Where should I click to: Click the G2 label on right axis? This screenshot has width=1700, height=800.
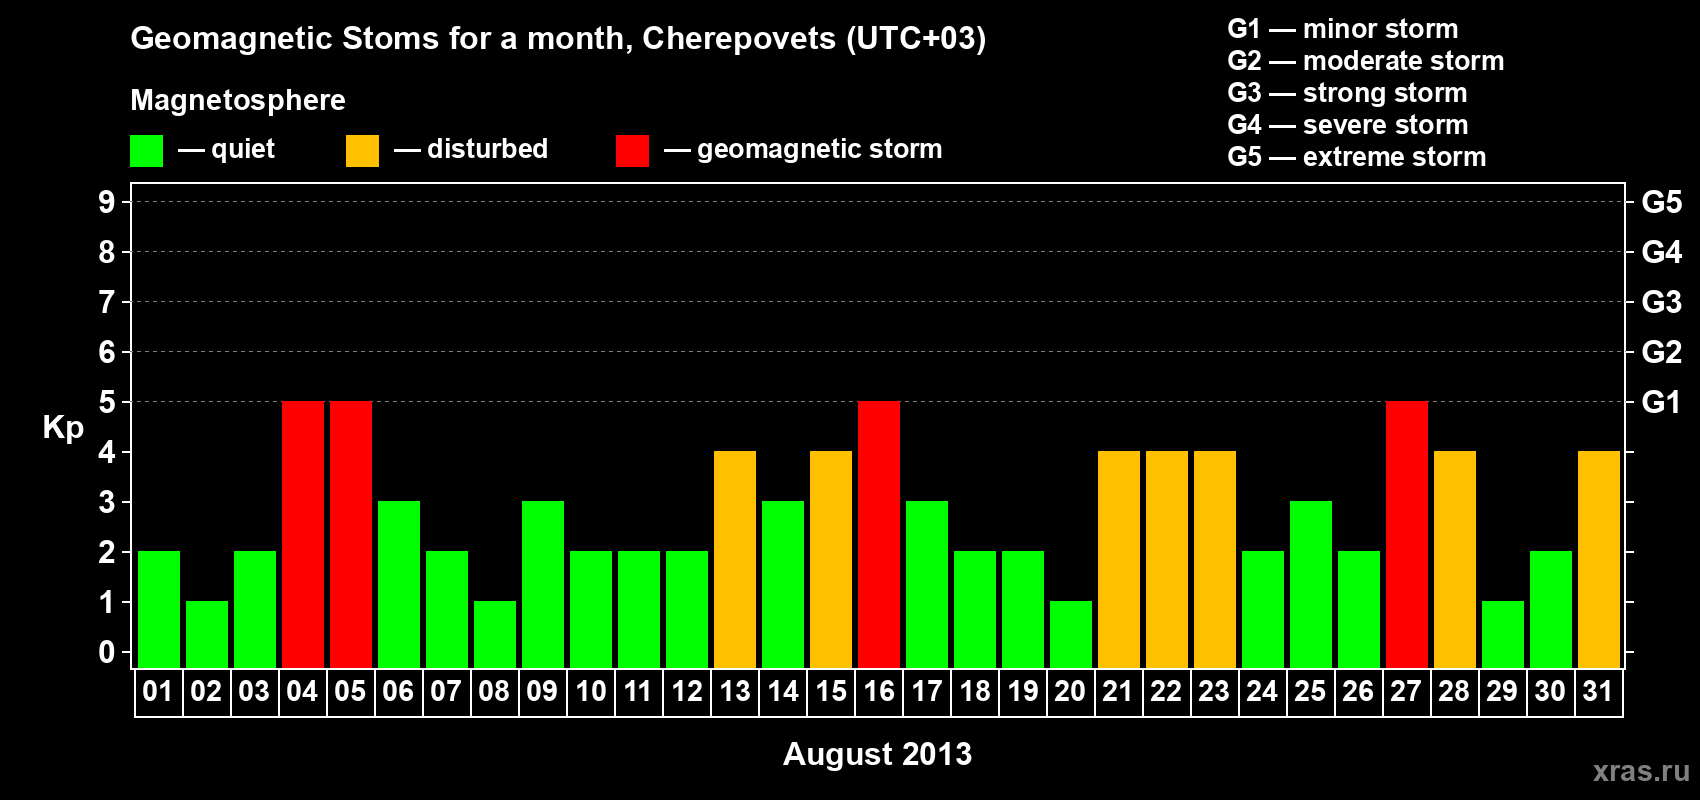pyautogui.click(x=1662, y=352)
